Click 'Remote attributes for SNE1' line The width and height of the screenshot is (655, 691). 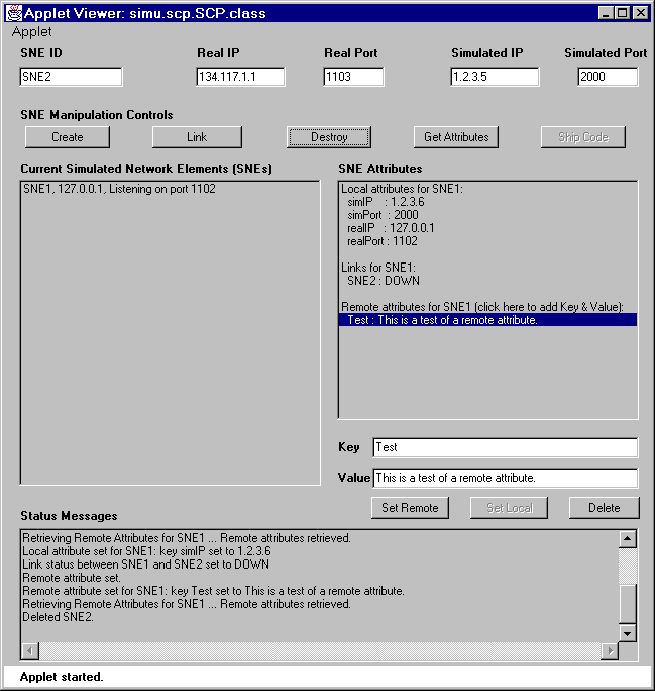tap(482, 306)
